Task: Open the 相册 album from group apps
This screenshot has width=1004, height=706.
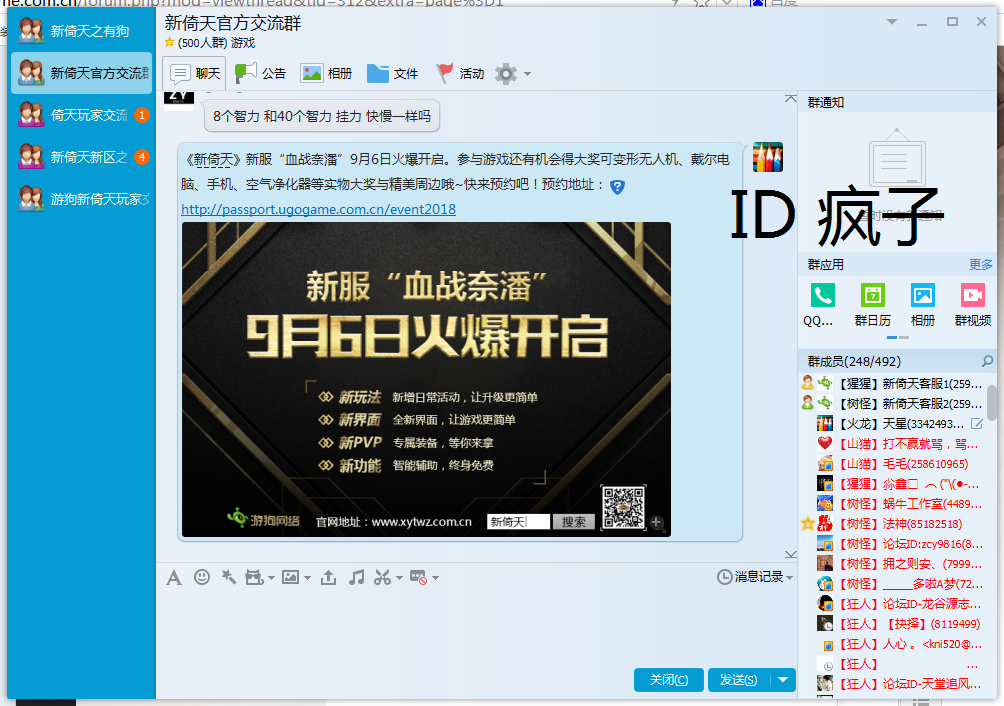Action: coord(921,297)
